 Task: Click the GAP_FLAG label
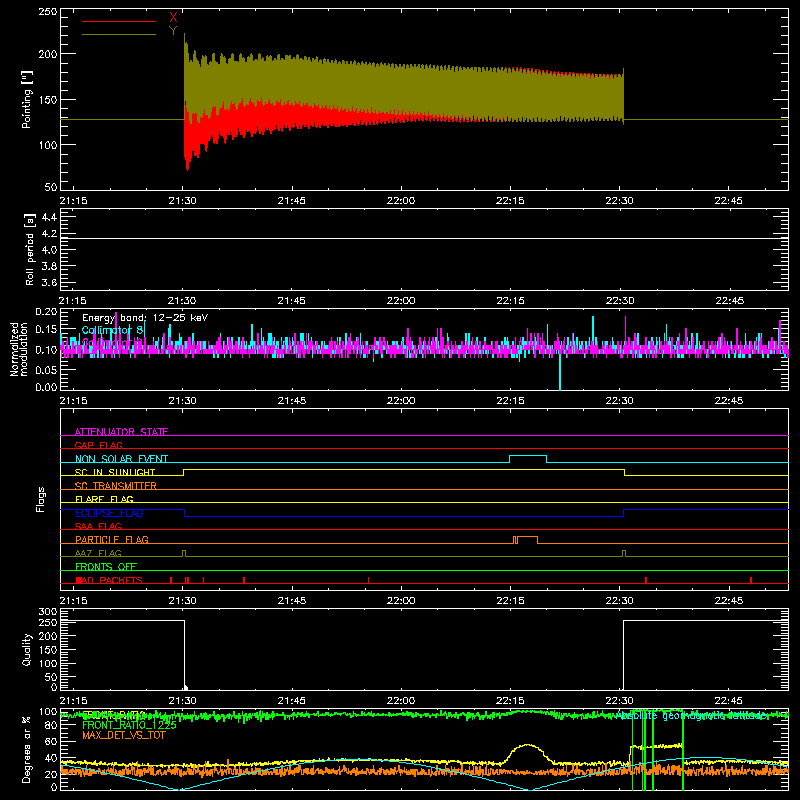(98, 445)
